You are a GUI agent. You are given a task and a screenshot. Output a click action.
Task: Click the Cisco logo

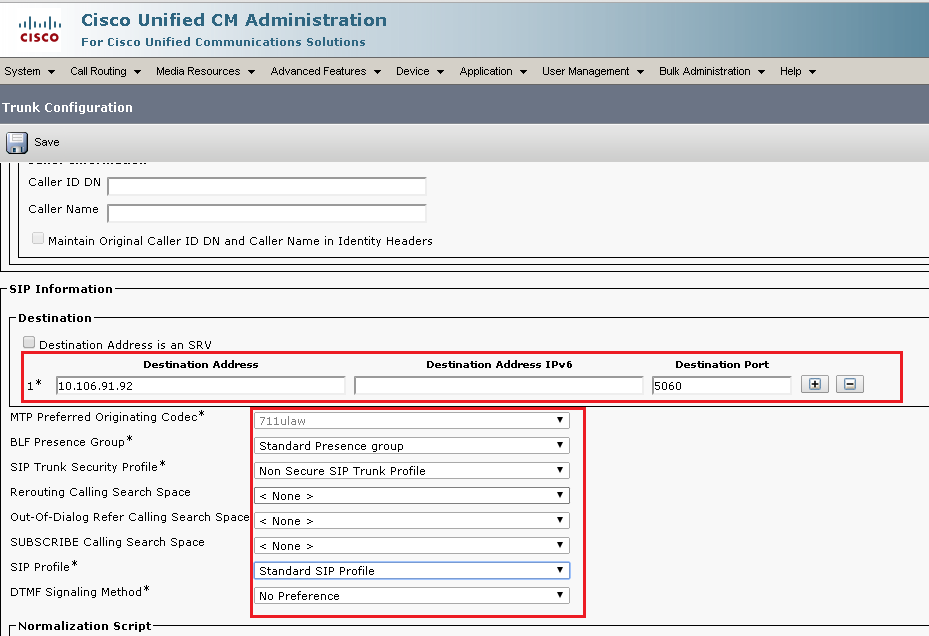(39, 30)
